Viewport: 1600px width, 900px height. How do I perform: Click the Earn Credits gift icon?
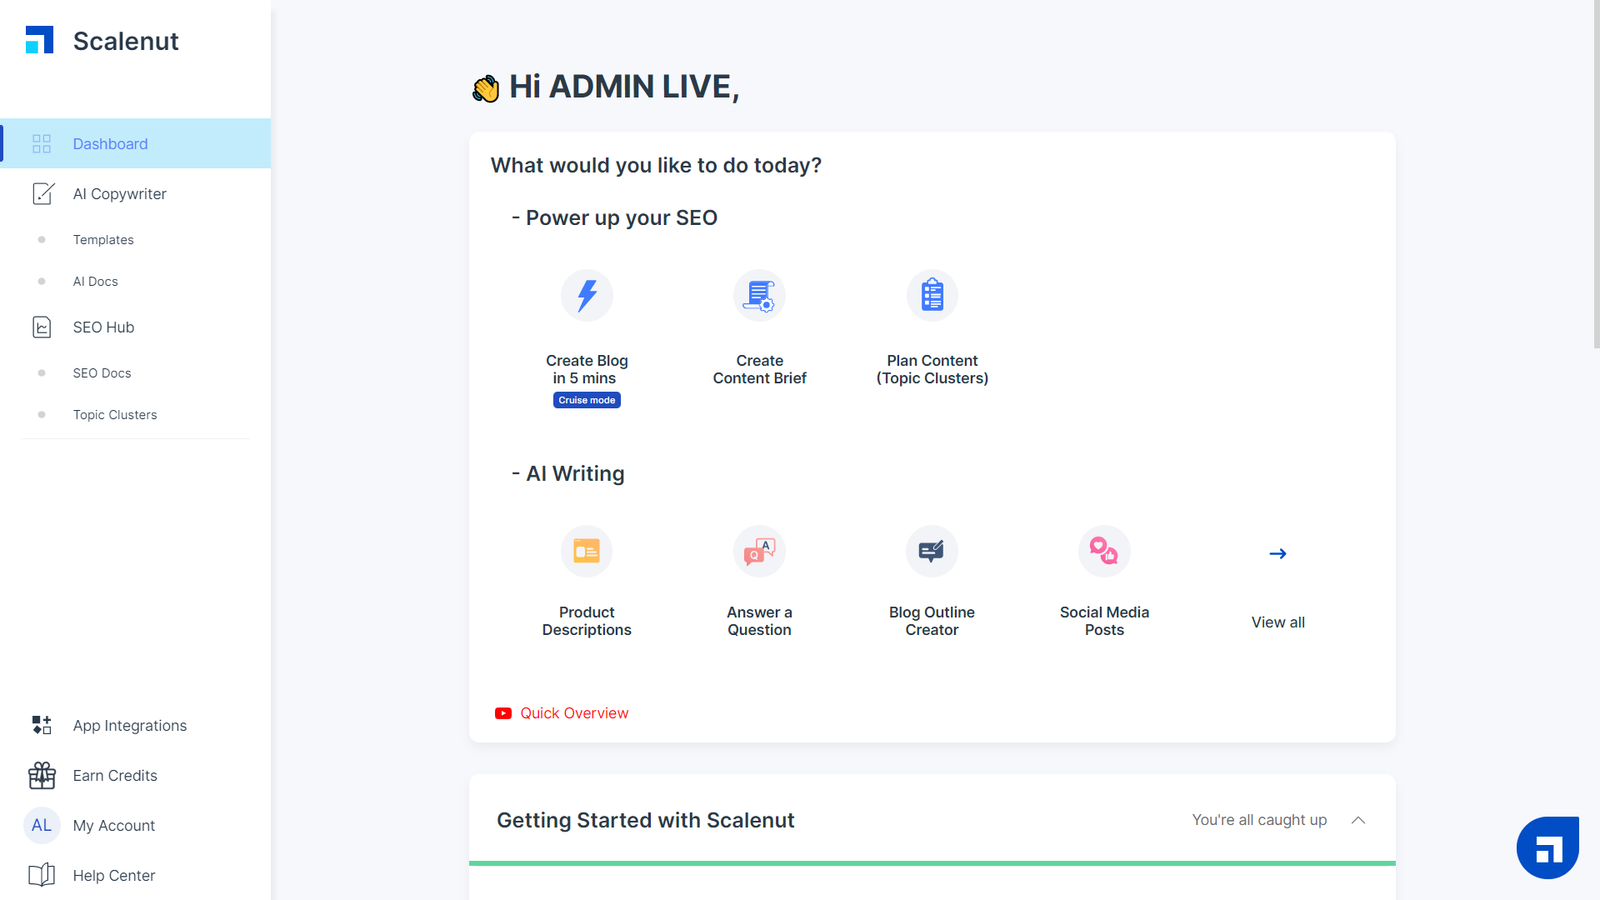click(42, 776)
